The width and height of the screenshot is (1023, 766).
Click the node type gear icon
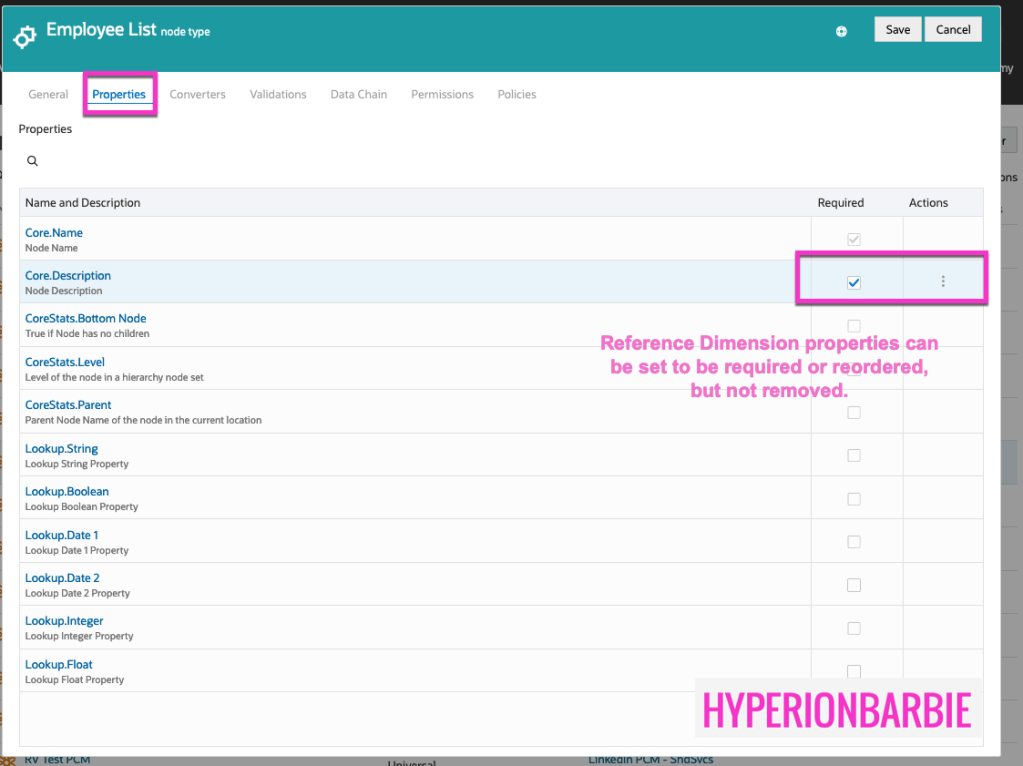(25, 36)
